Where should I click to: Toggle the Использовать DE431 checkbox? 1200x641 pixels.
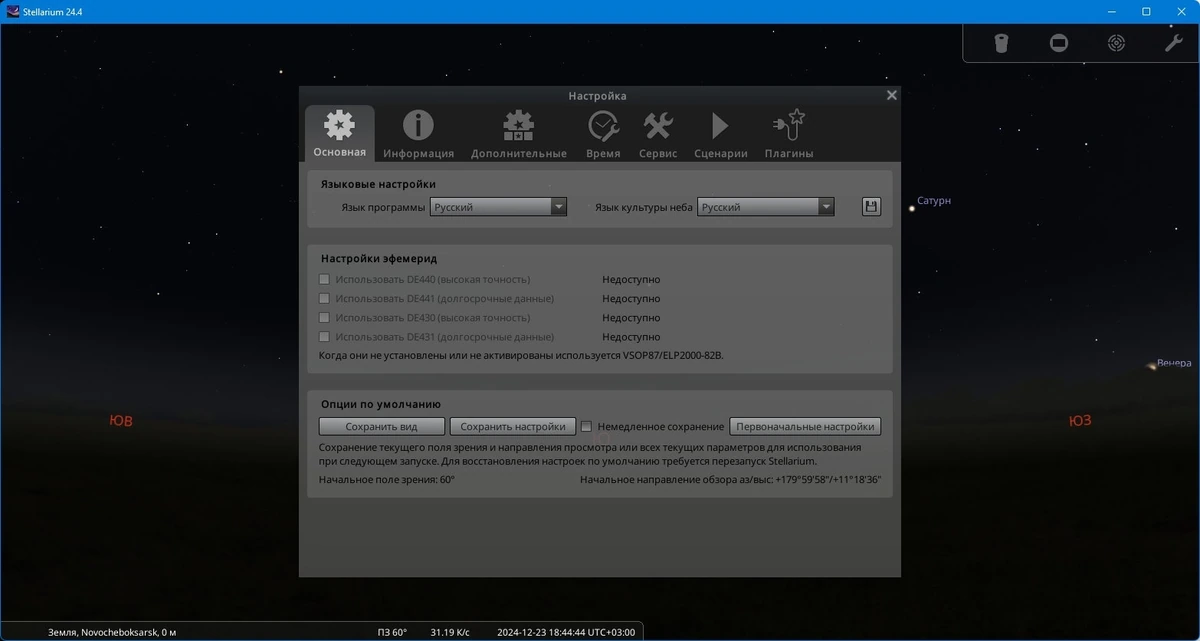324,337
